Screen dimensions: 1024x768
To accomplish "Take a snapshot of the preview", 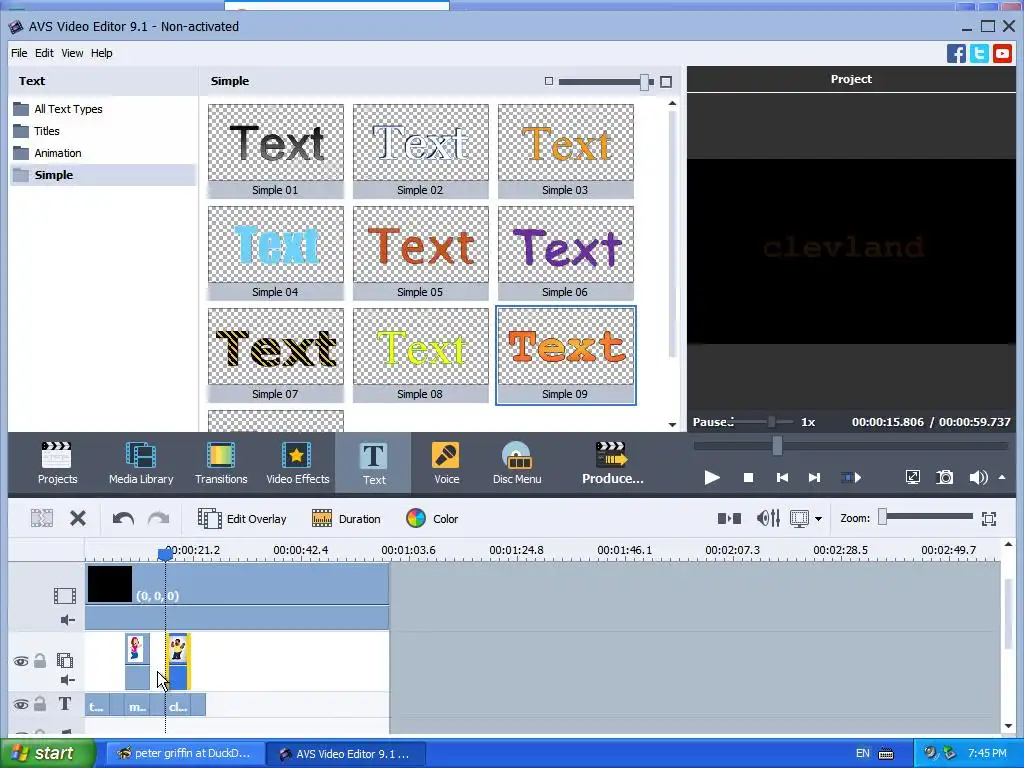I will (x=944, y=477).
